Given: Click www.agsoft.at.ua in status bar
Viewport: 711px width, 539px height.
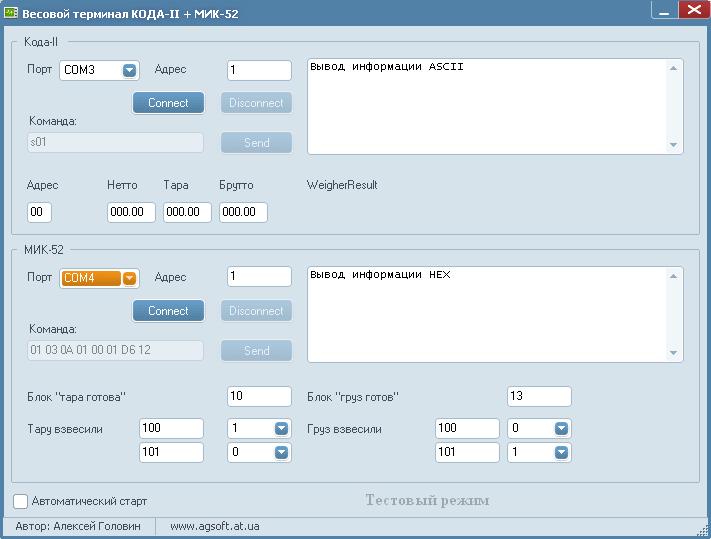Looking at the screenshot, I should point(215,526).
